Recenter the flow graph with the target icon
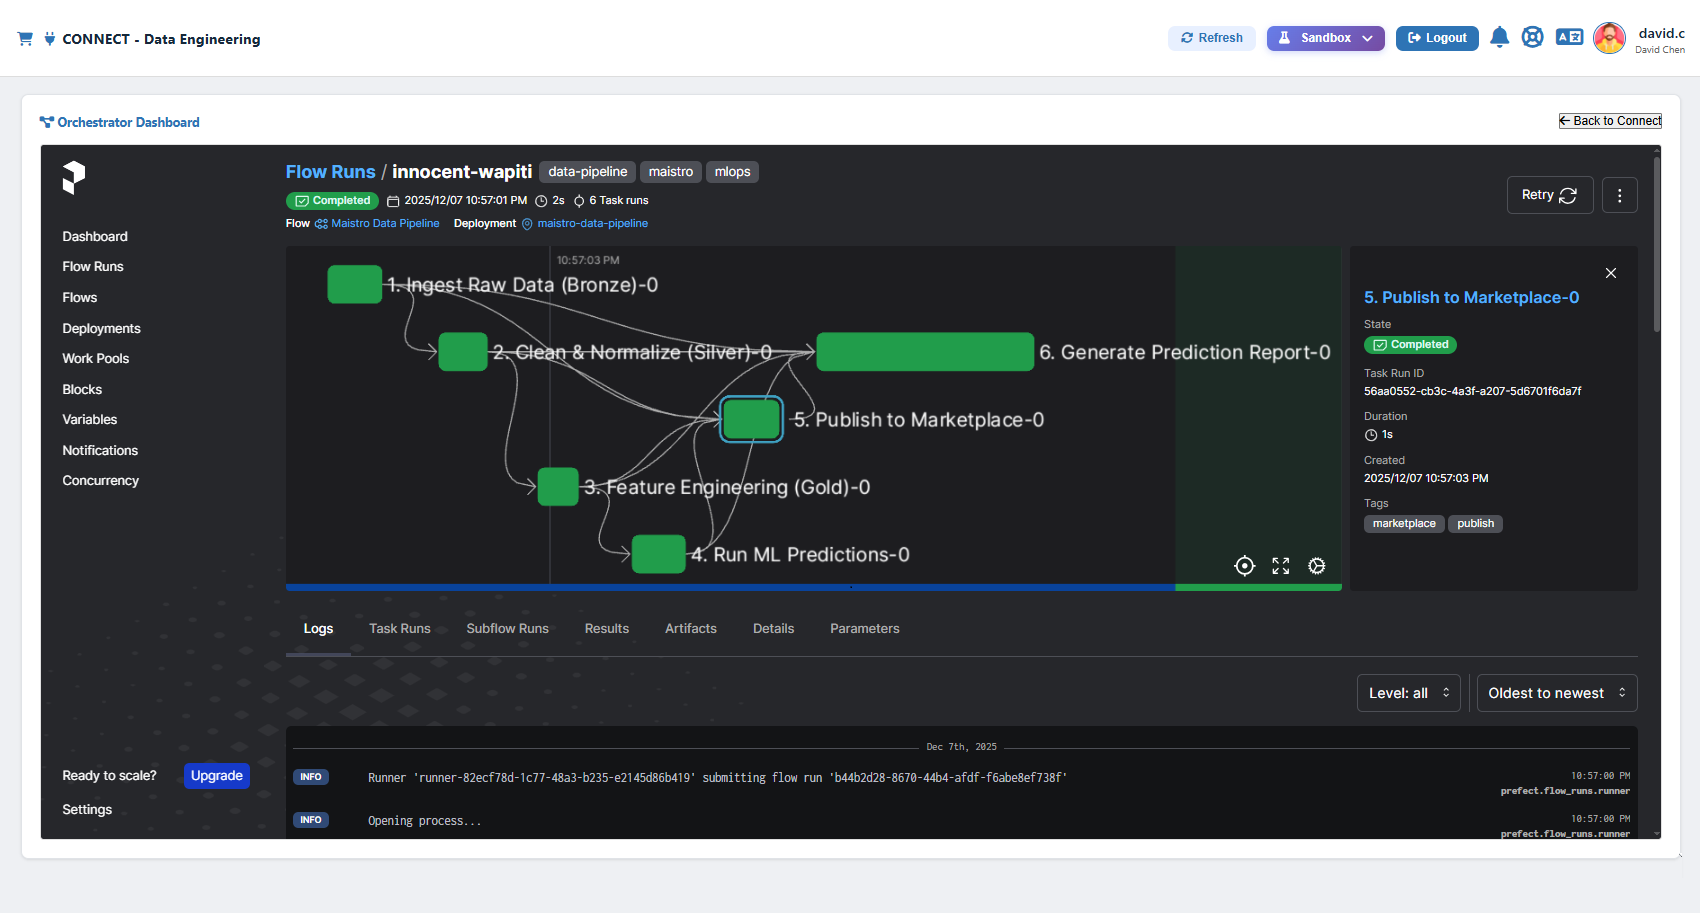 [1244, 565]
